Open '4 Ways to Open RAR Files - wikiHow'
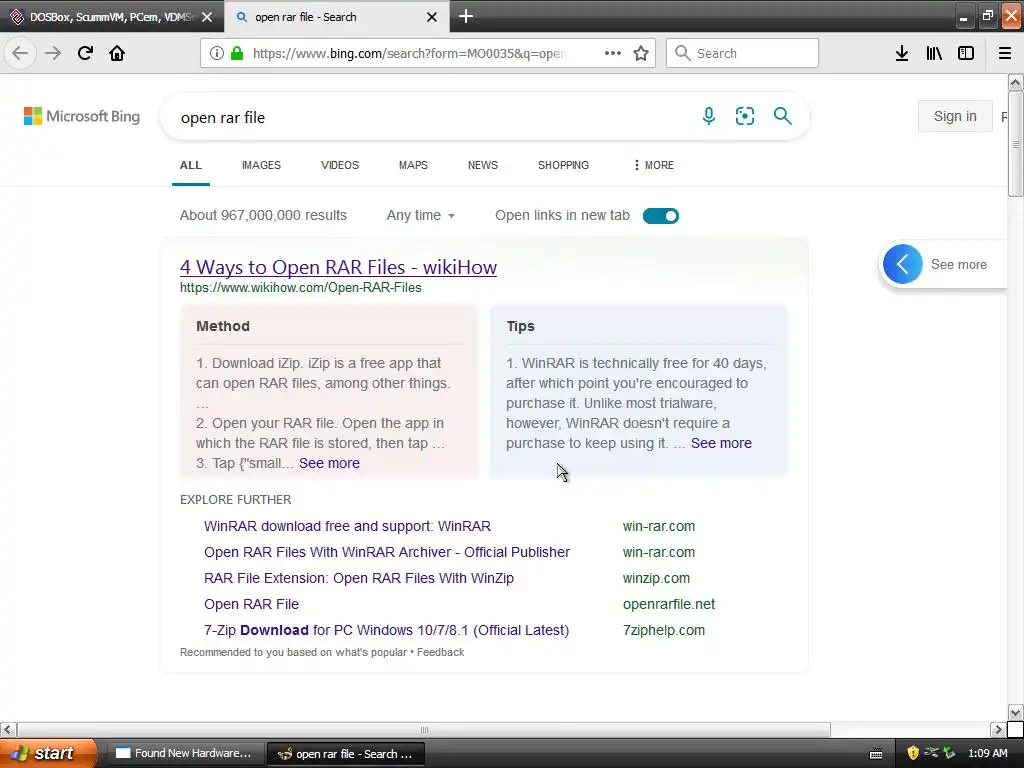 click(338, 267)
